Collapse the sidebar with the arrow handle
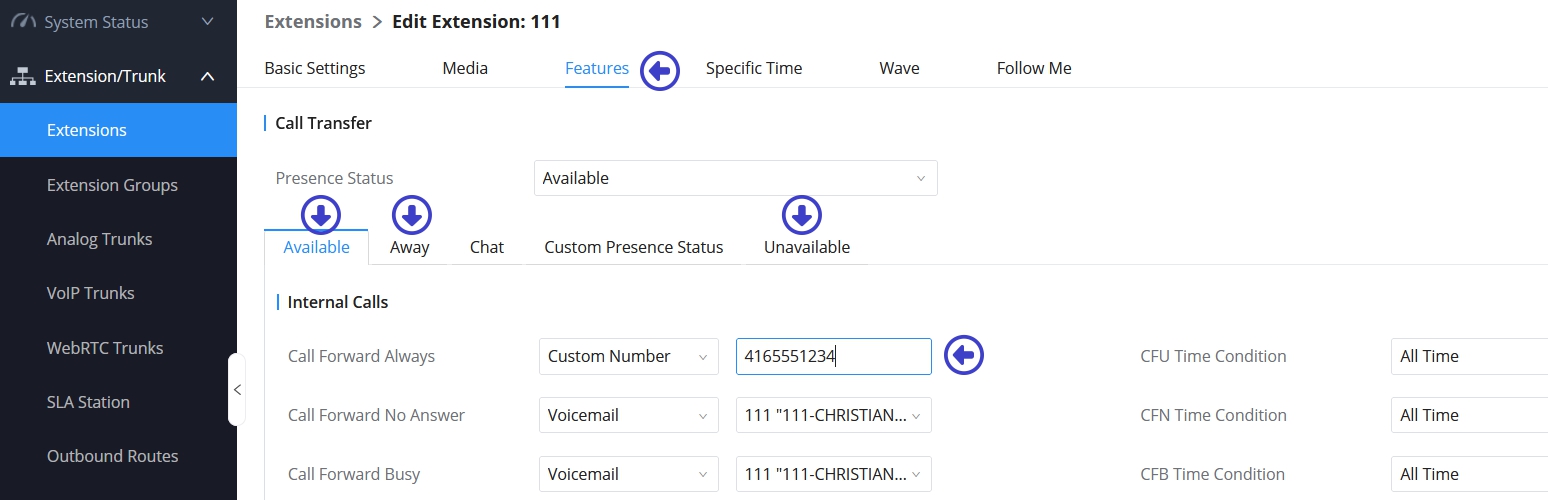The width and height of the screenshot is (1548, 500). tap(237, 389)
